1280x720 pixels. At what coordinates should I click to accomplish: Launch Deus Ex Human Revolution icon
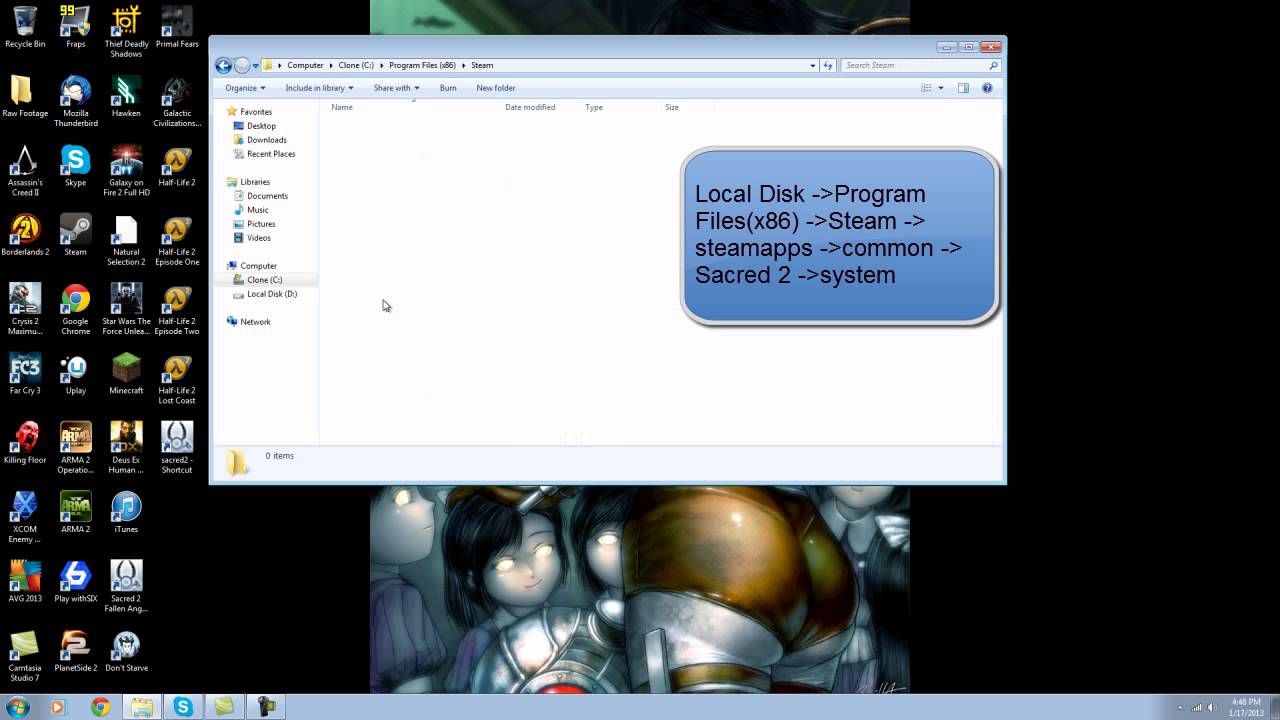pos(126,448)
